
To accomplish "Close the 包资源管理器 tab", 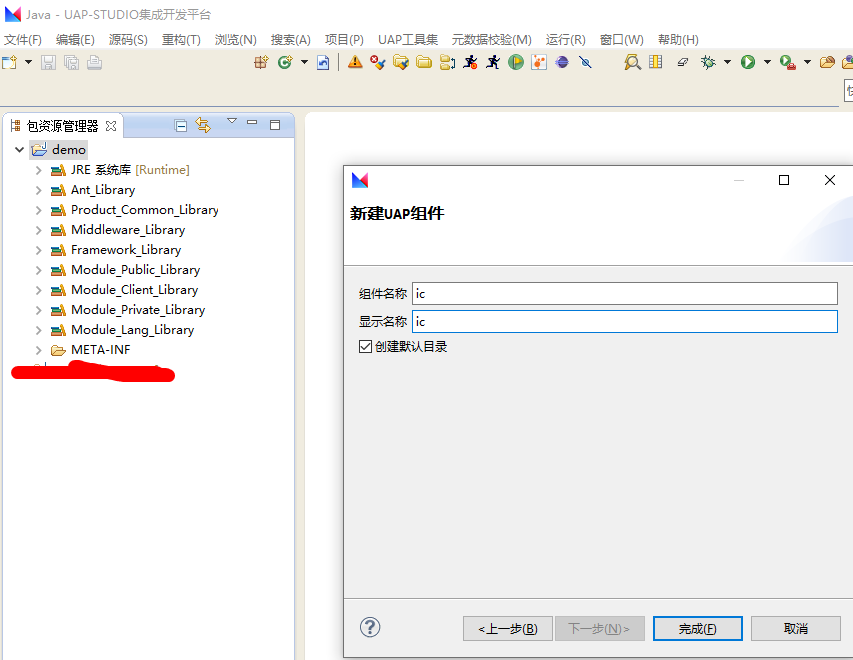I will tap(111, 126).
